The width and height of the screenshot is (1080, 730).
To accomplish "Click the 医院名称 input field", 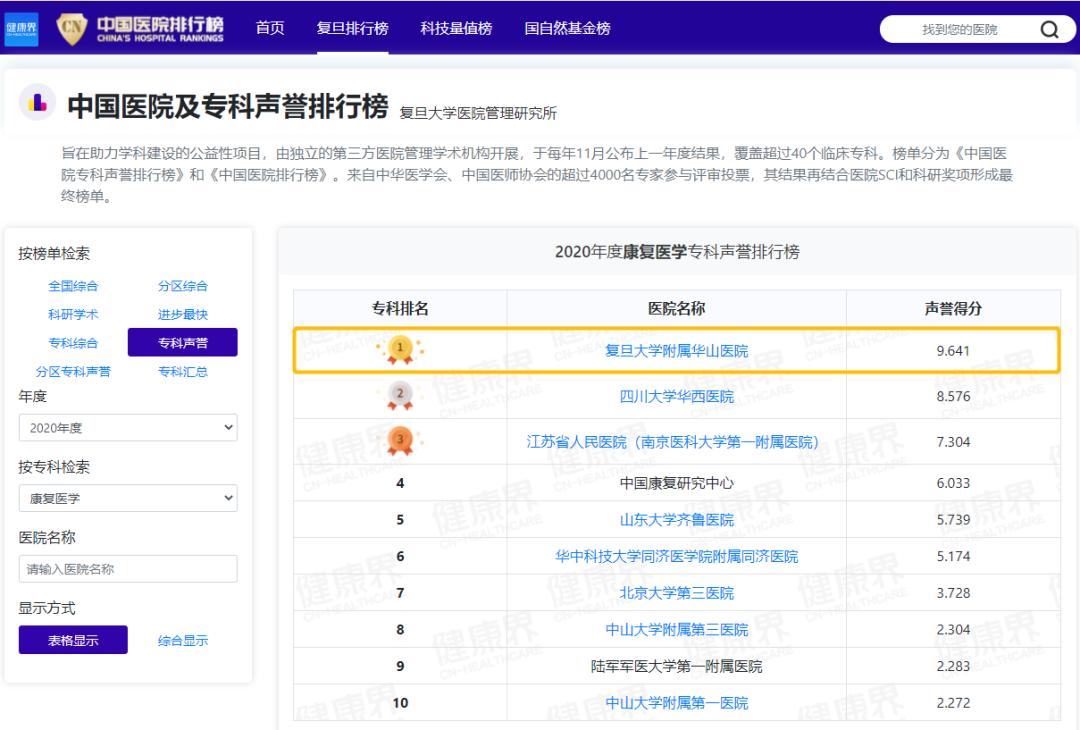I will point(128,569).
